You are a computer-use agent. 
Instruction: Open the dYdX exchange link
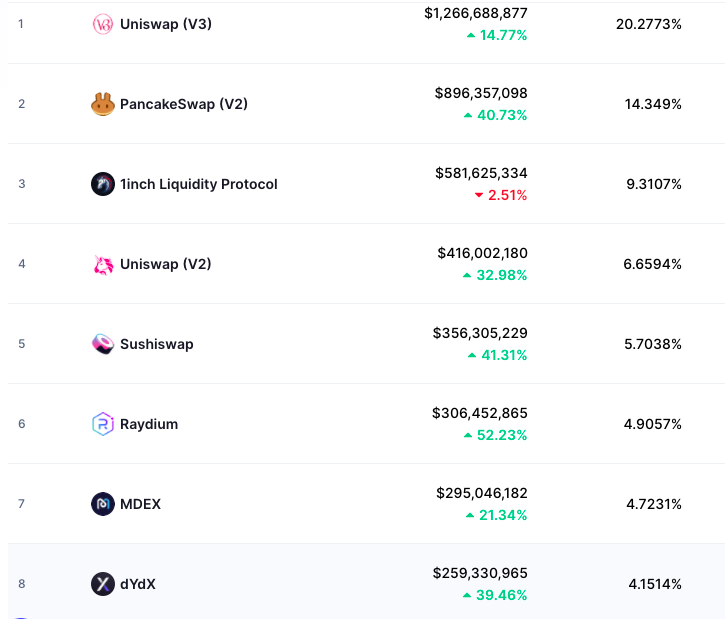(x=138, y=584)
